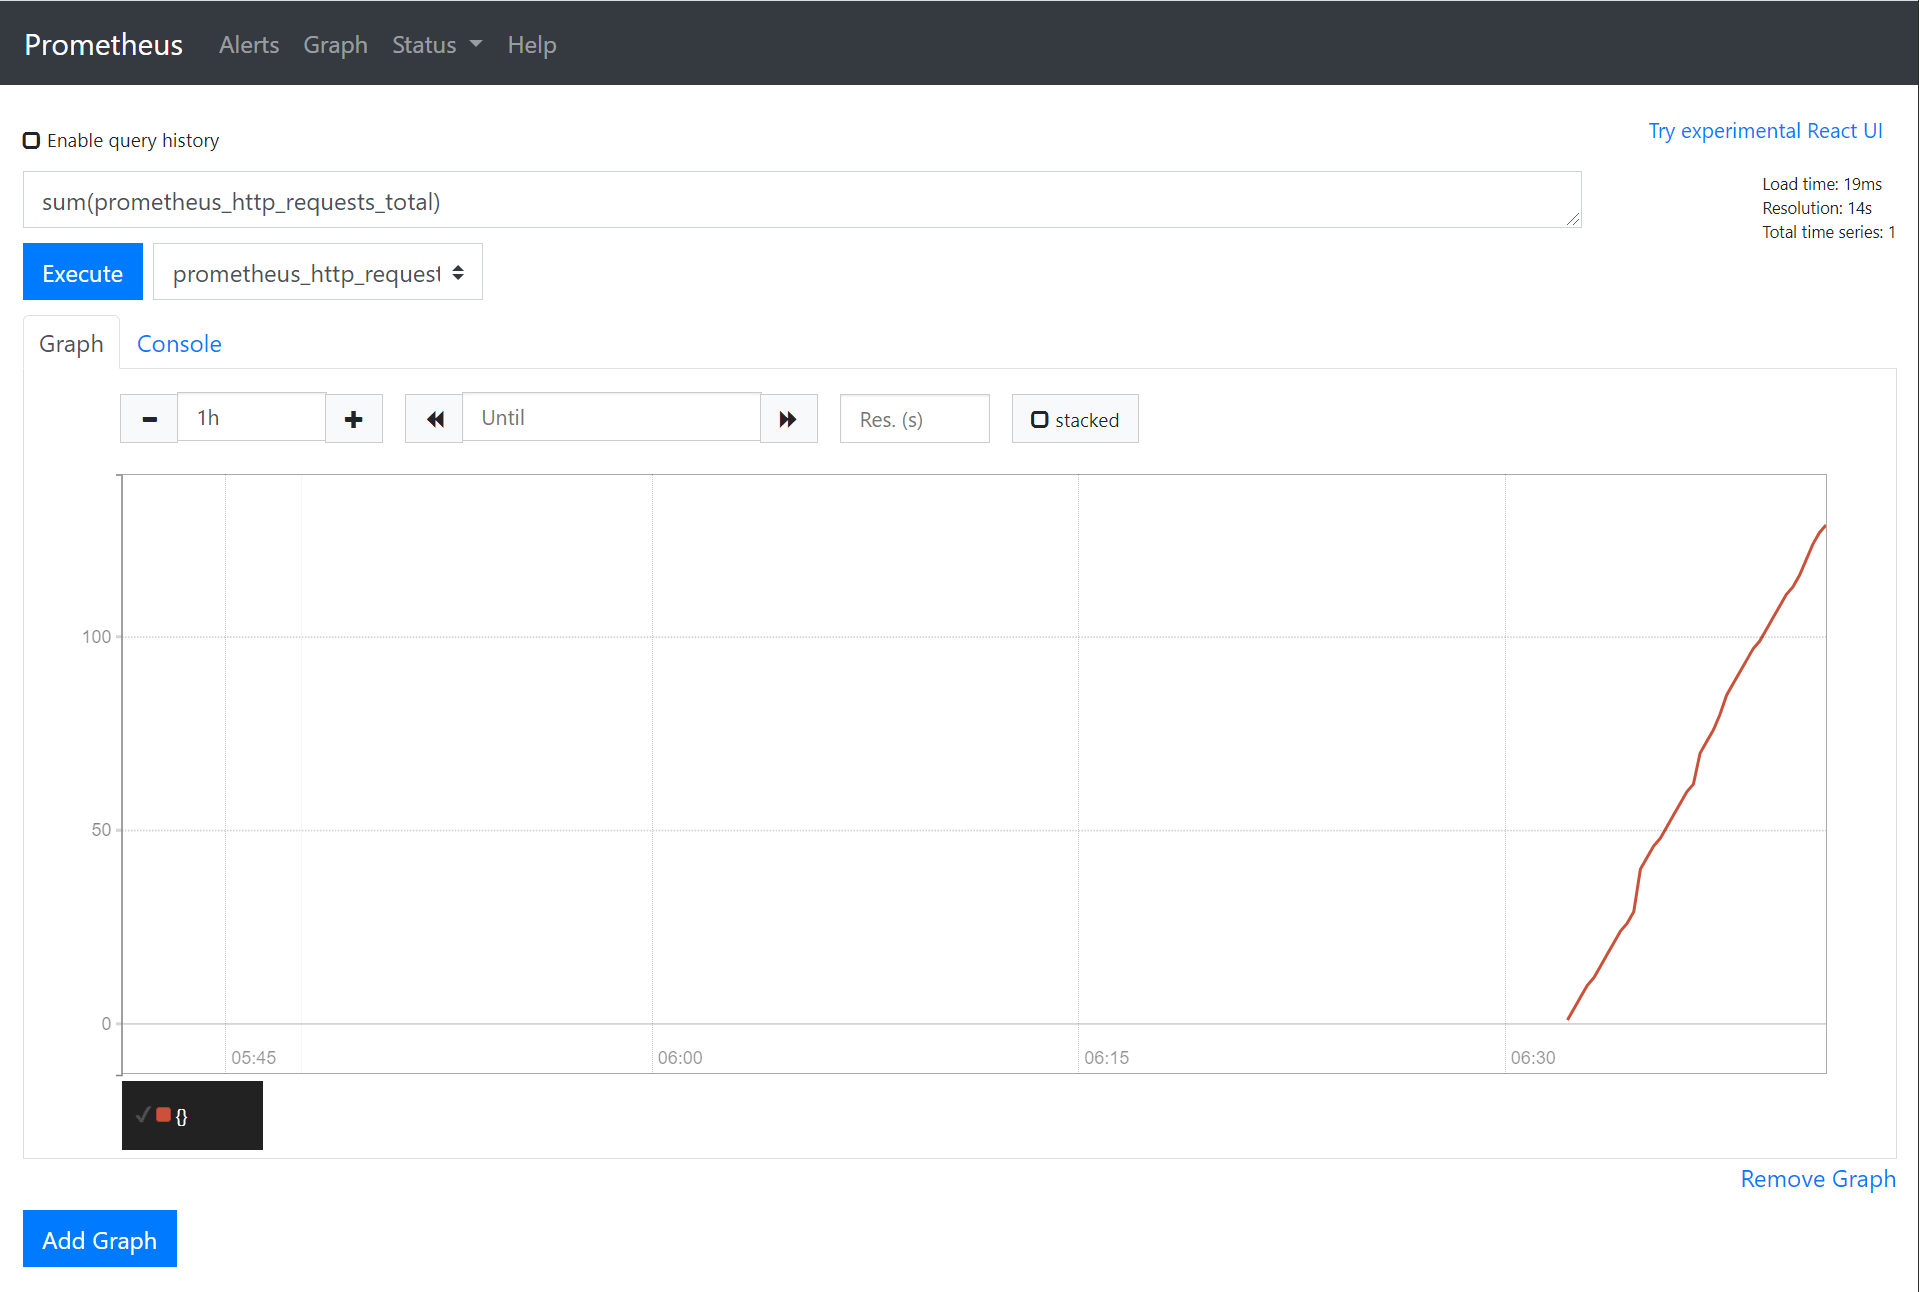Image resolution: width=1919 pixels, height=1292 pixels.
Task: Open the metric selector dropdown
Action: click(318, 272)
